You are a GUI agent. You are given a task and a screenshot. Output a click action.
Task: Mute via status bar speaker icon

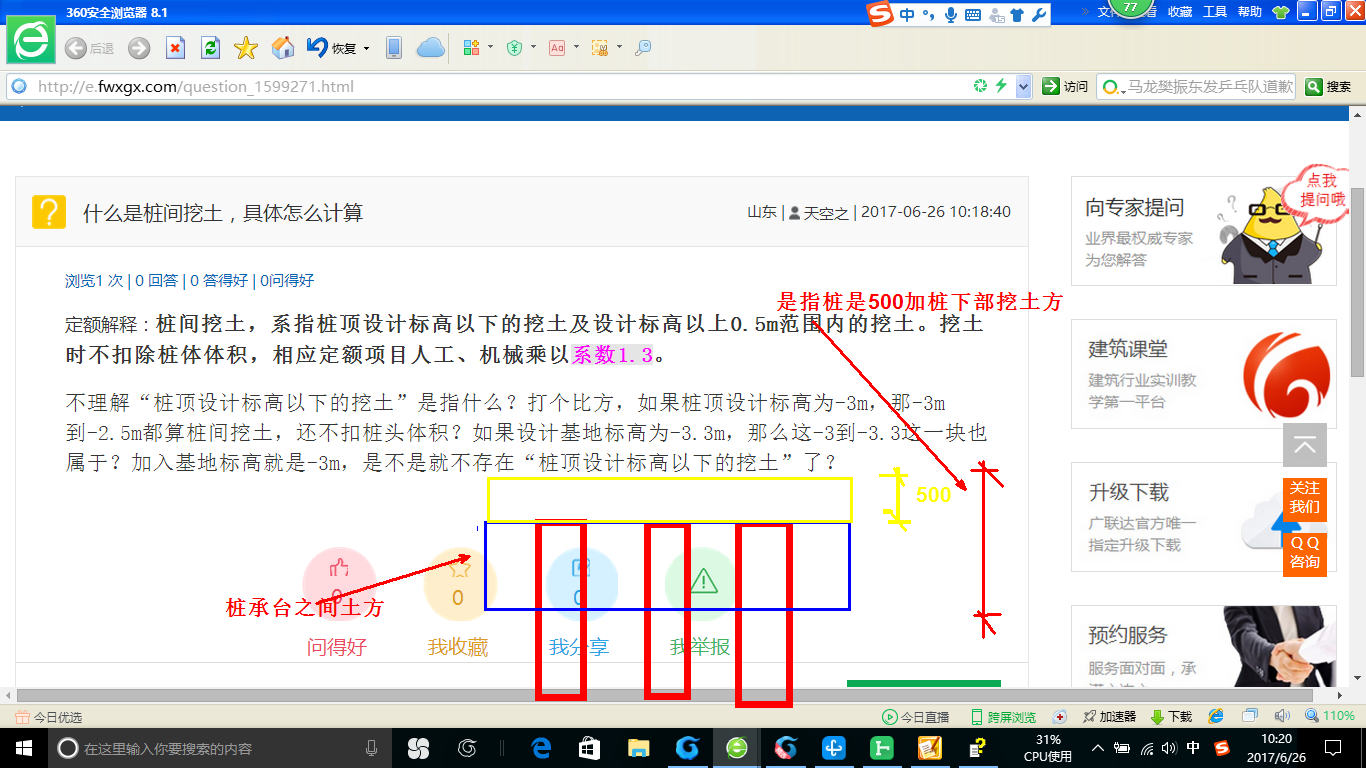[x=1283, y=716]
